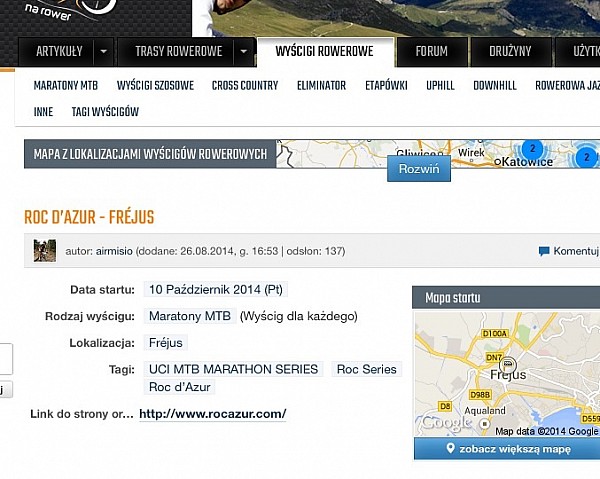Expand the Artykuły dropdown arrow
The height and width of the screenshot is (479, 600).
pyautogui.click(x=103, y=51)
